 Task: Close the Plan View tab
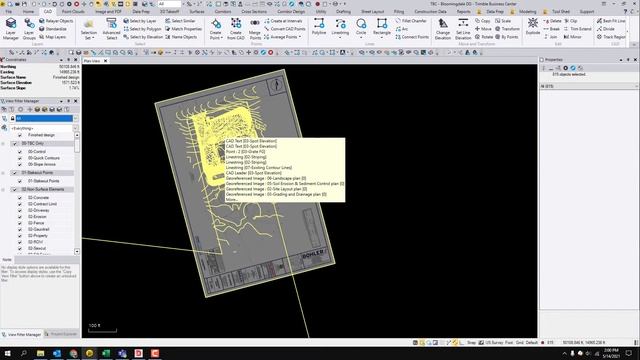[105, 61]
